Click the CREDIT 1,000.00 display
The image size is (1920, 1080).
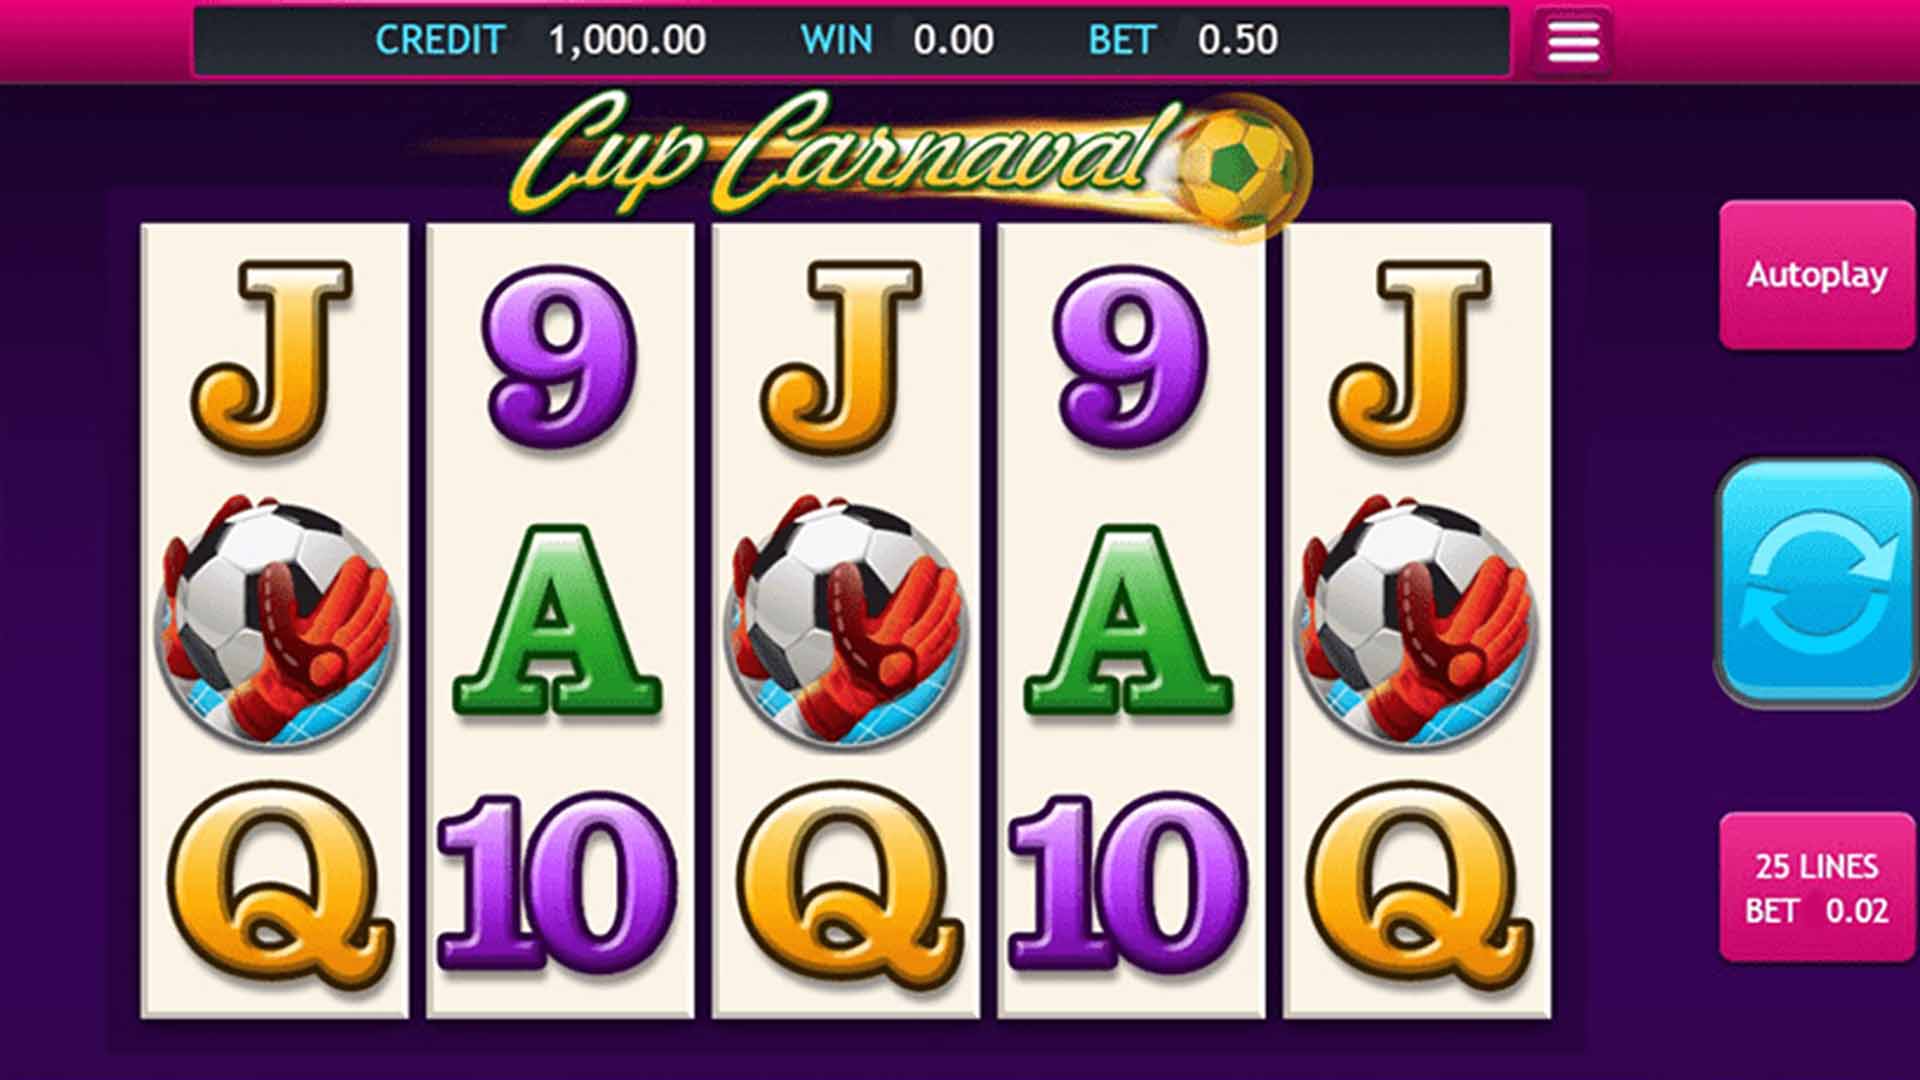pyautogui.click(x=540, y=40)
